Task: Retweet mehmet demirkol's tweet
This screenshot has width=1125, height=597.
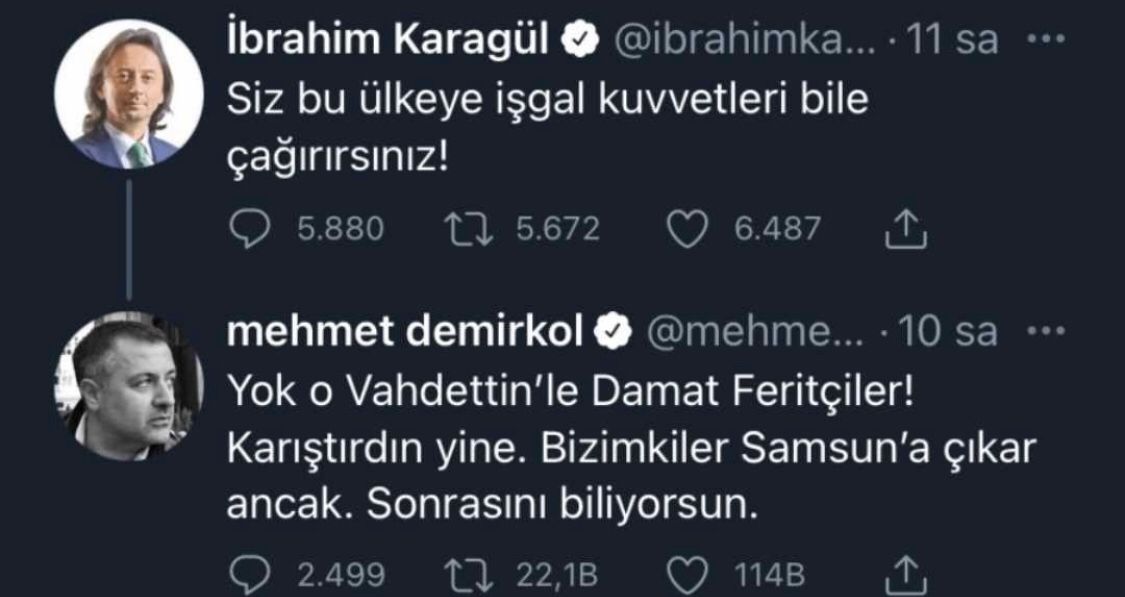Action: pos(467,575)
